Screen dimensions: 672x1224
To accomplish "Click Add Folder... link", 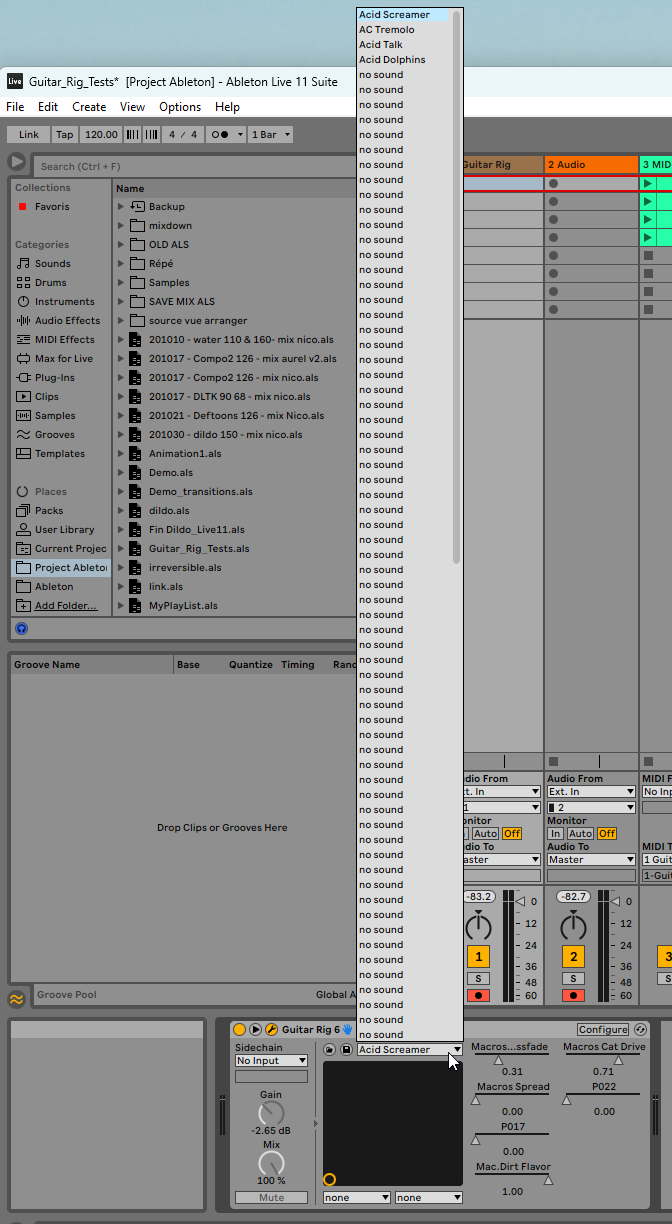I will [x=66, y=606].
